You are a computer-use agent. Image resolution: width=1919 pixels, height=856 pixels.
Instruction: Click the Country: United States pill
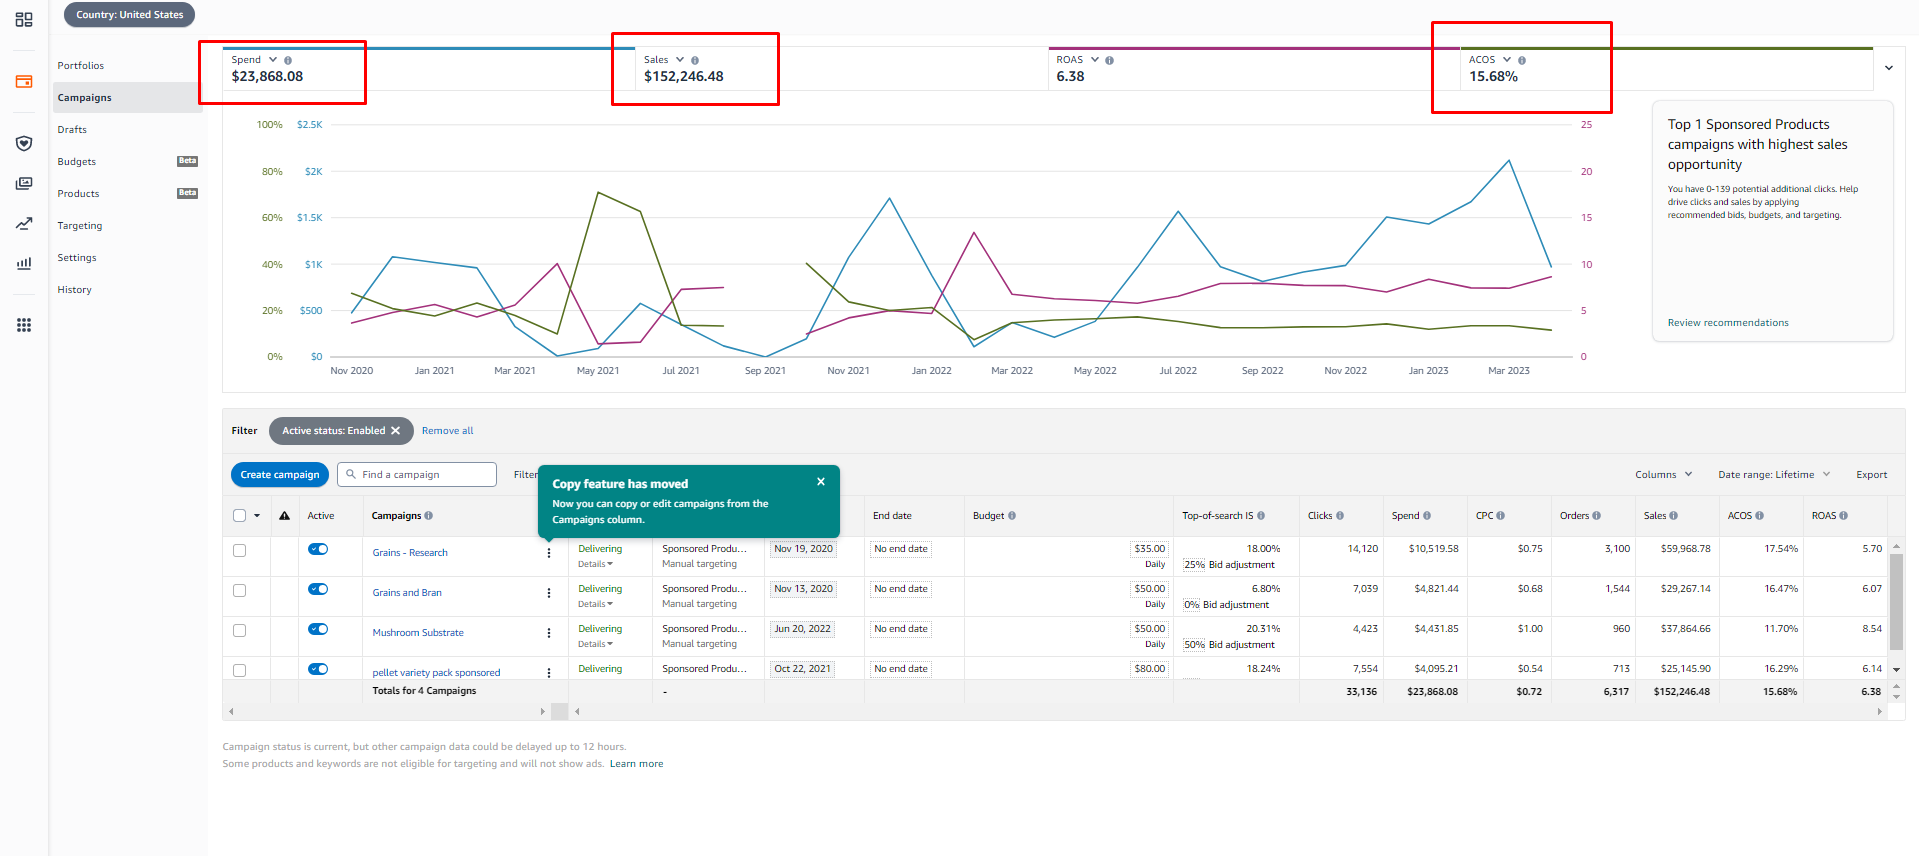coord(129,15)
